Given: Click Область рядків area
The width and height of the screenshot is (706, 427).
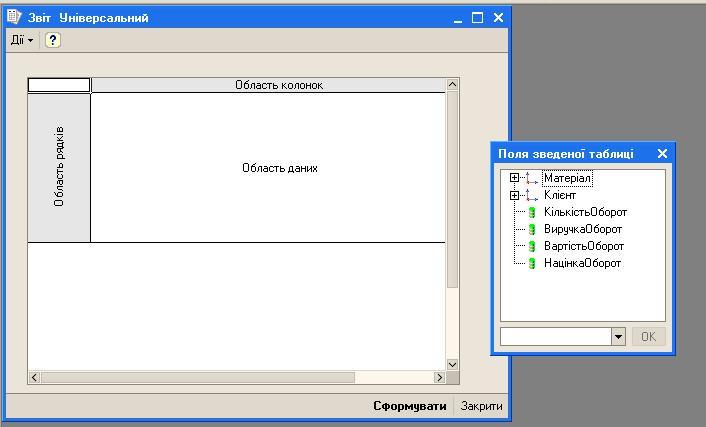Looking at the screenshot, I should 59,167.
